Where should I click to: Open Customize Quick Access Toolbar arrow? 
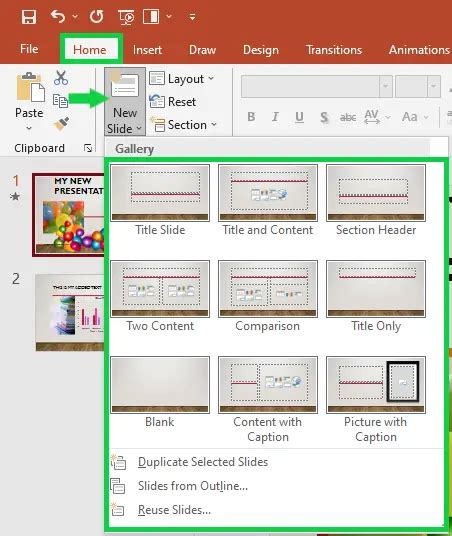pos(192,16)
